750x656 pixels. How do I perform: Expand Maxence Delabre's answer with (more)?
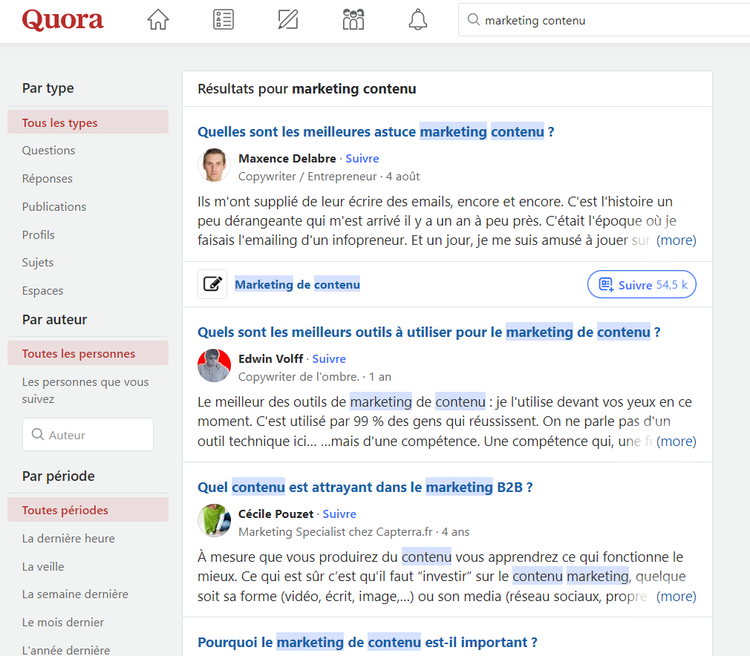(676, 240)
